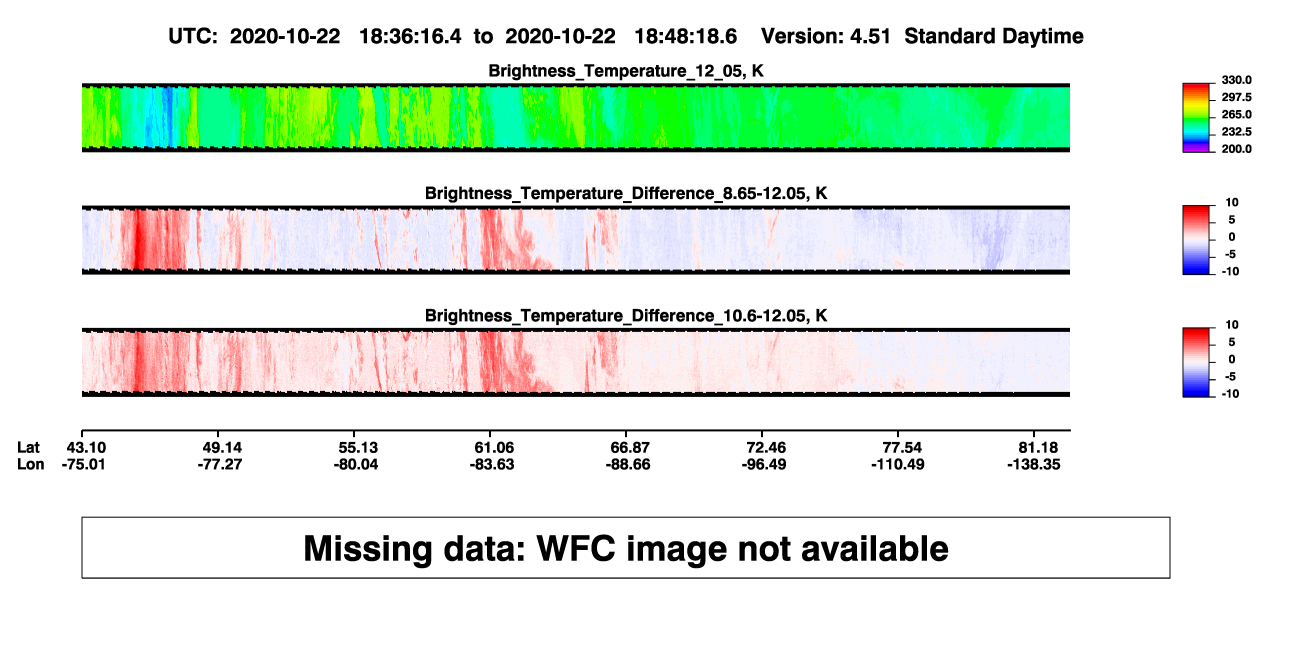Click the 330.0 colorbar label
The width and height of the screenshot is (1300, 667).
[x=1237, y=80]
